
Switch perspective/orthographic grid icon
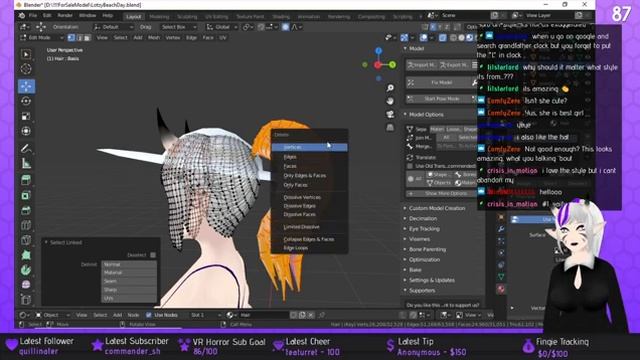click(x=390, y=128)
